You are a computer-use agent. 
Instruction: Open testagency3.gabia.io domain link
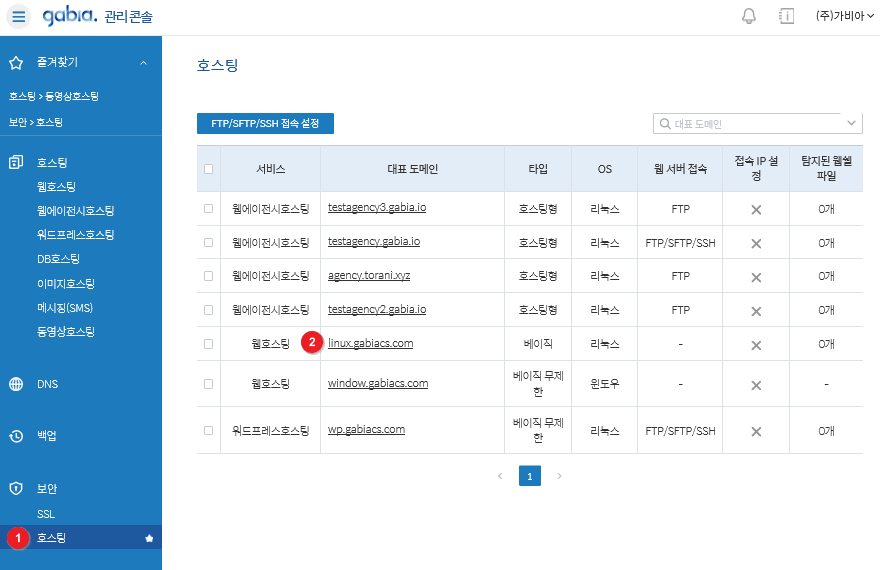377,208
